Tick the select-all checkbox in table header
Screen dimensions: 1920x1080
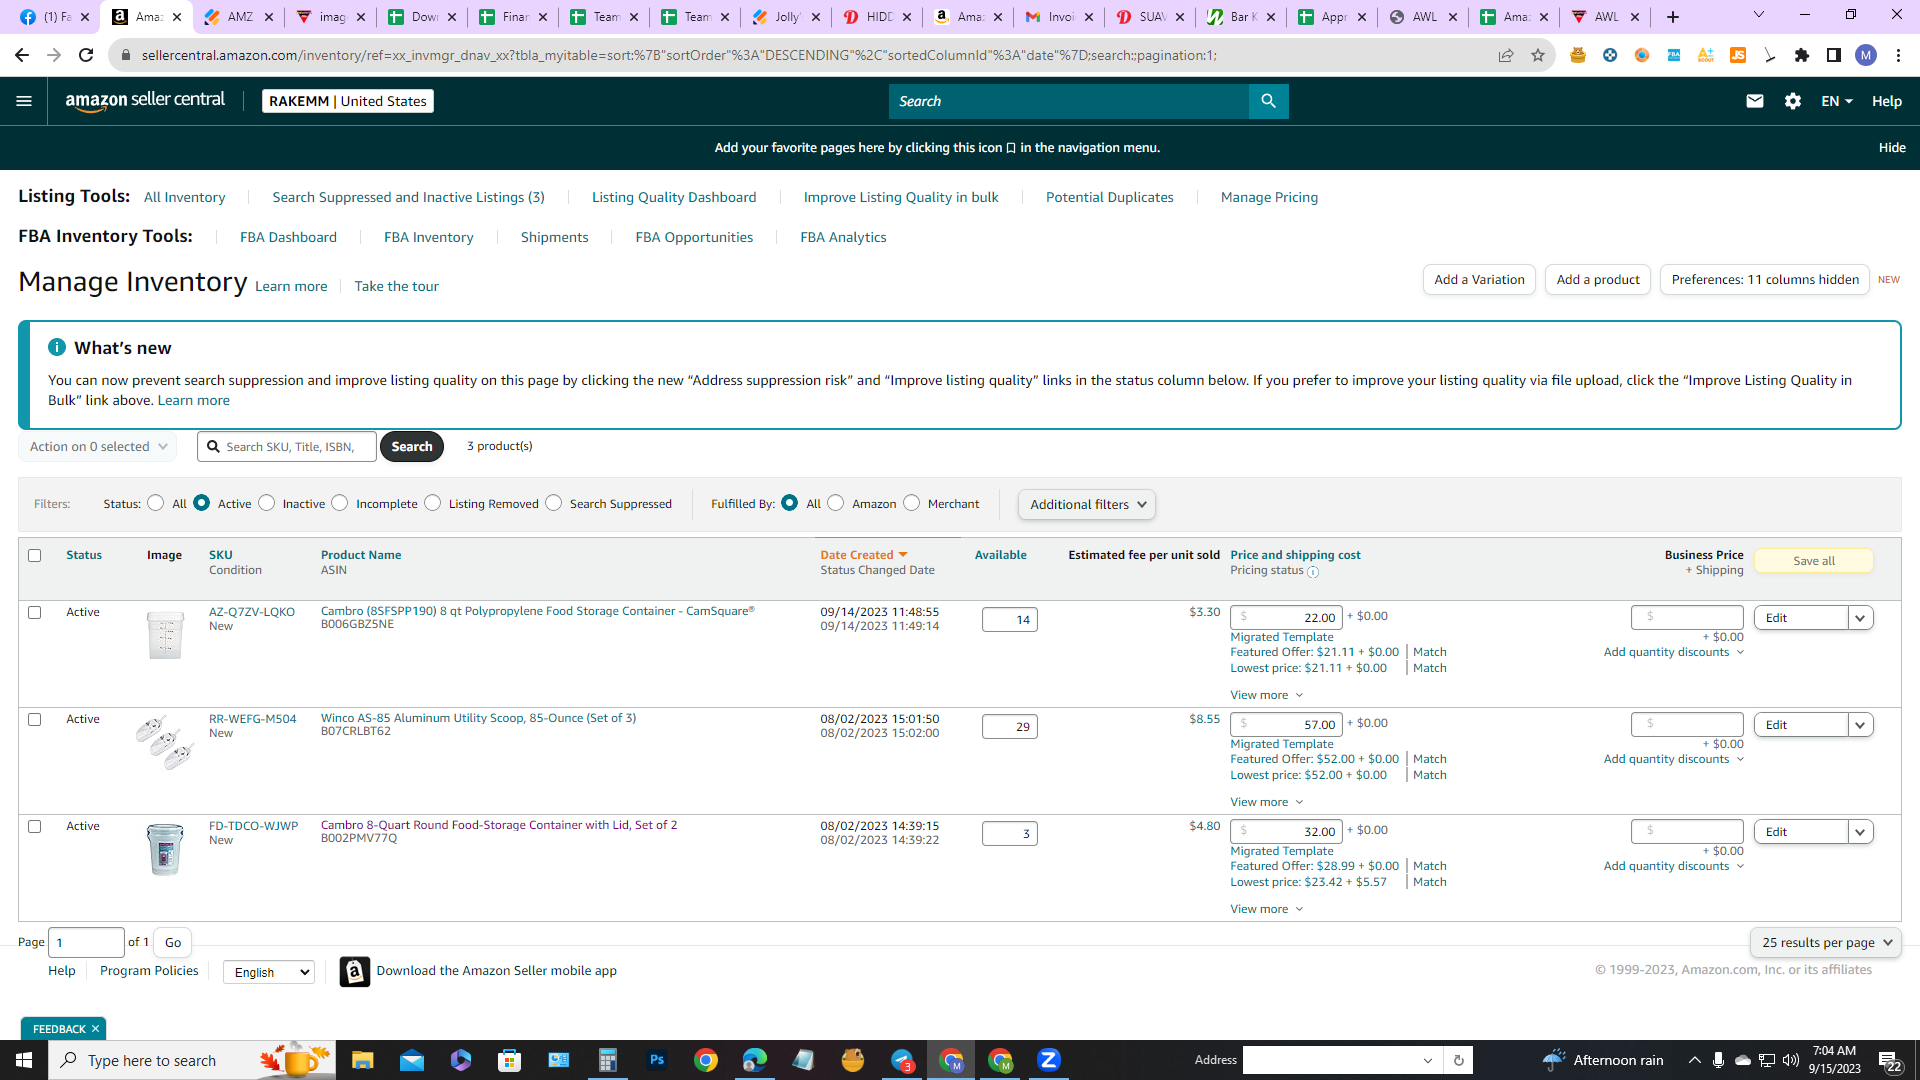pyautogui.click(x=35, y=555)
